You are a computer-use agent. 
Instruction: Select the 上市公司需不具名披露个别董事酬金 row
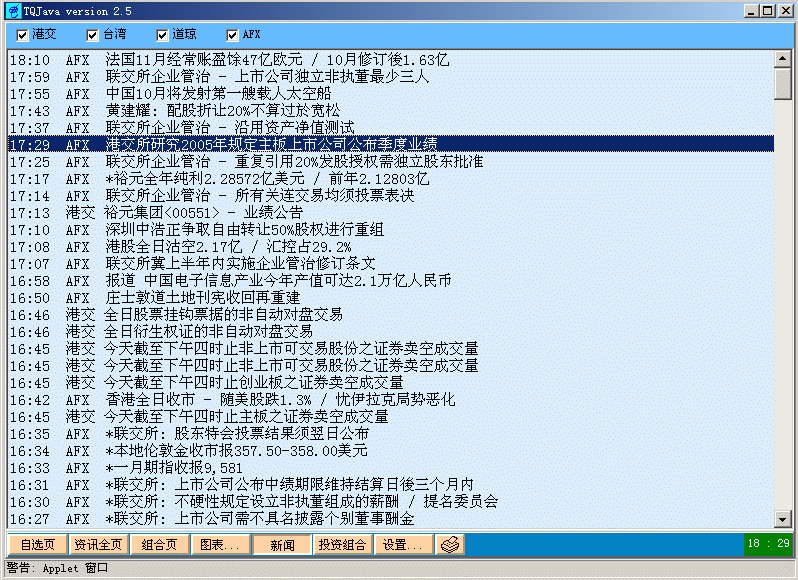[x=391, y=519]
